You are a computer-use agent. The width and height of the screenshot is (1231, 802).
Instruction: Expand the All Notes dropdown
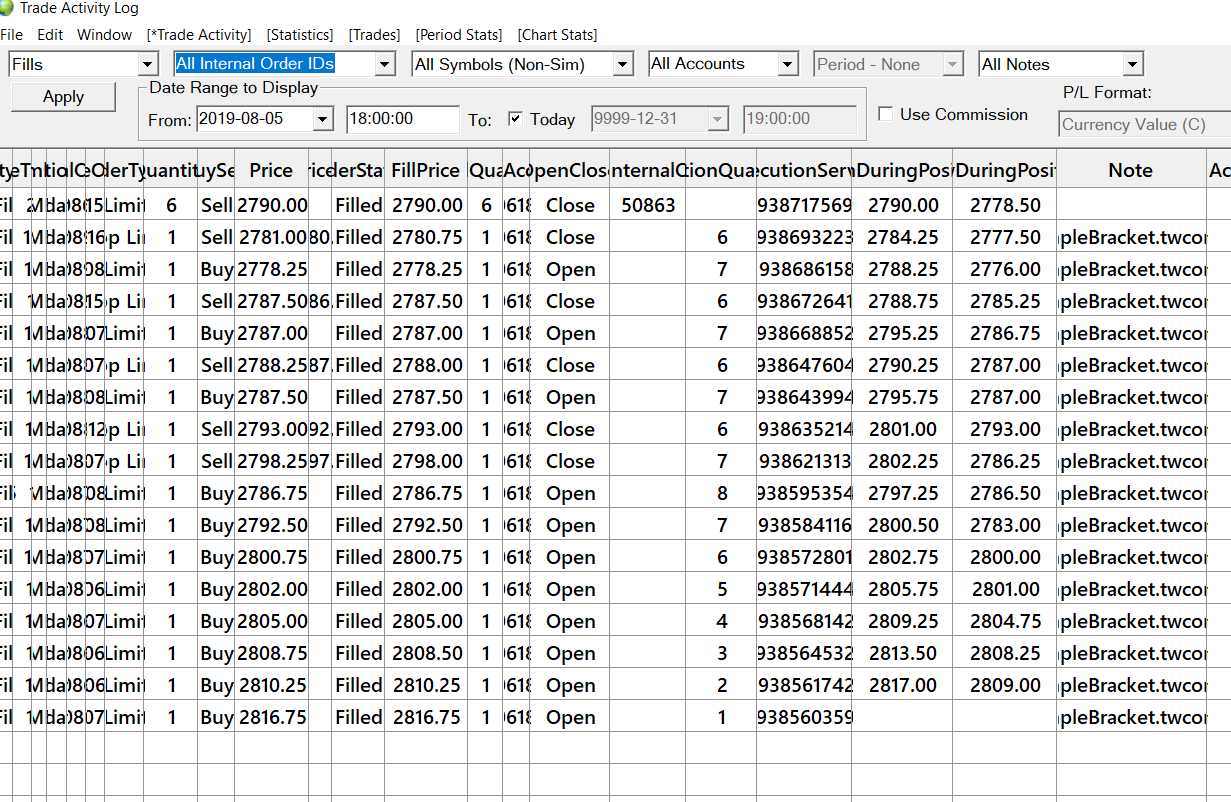coord(1132,65)
